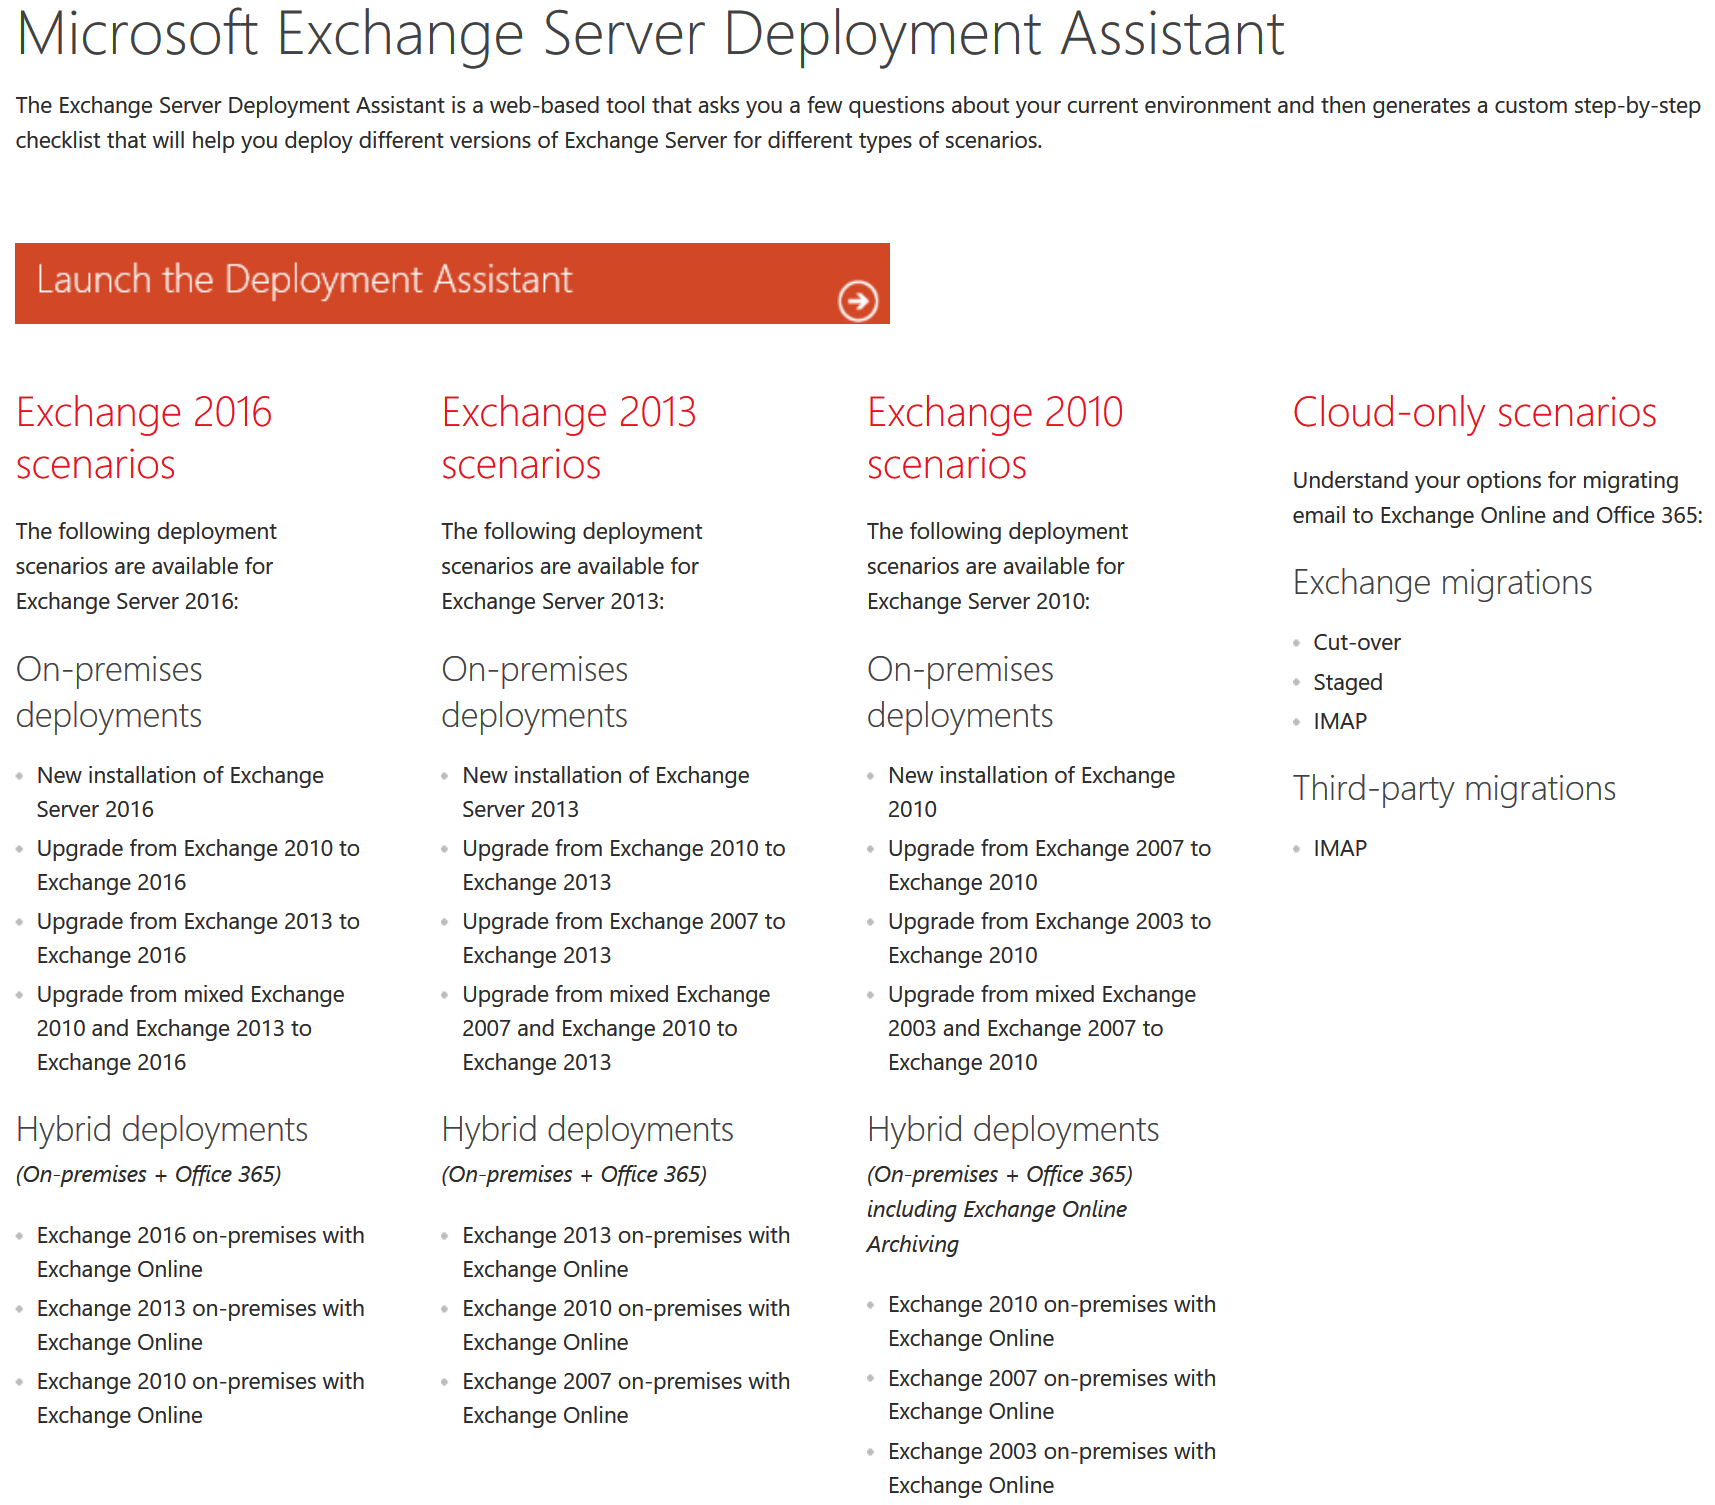Click Hybrid deployments heading under Exchange 2016 scenarios

pyautogui.click(x=162, y=1130)
